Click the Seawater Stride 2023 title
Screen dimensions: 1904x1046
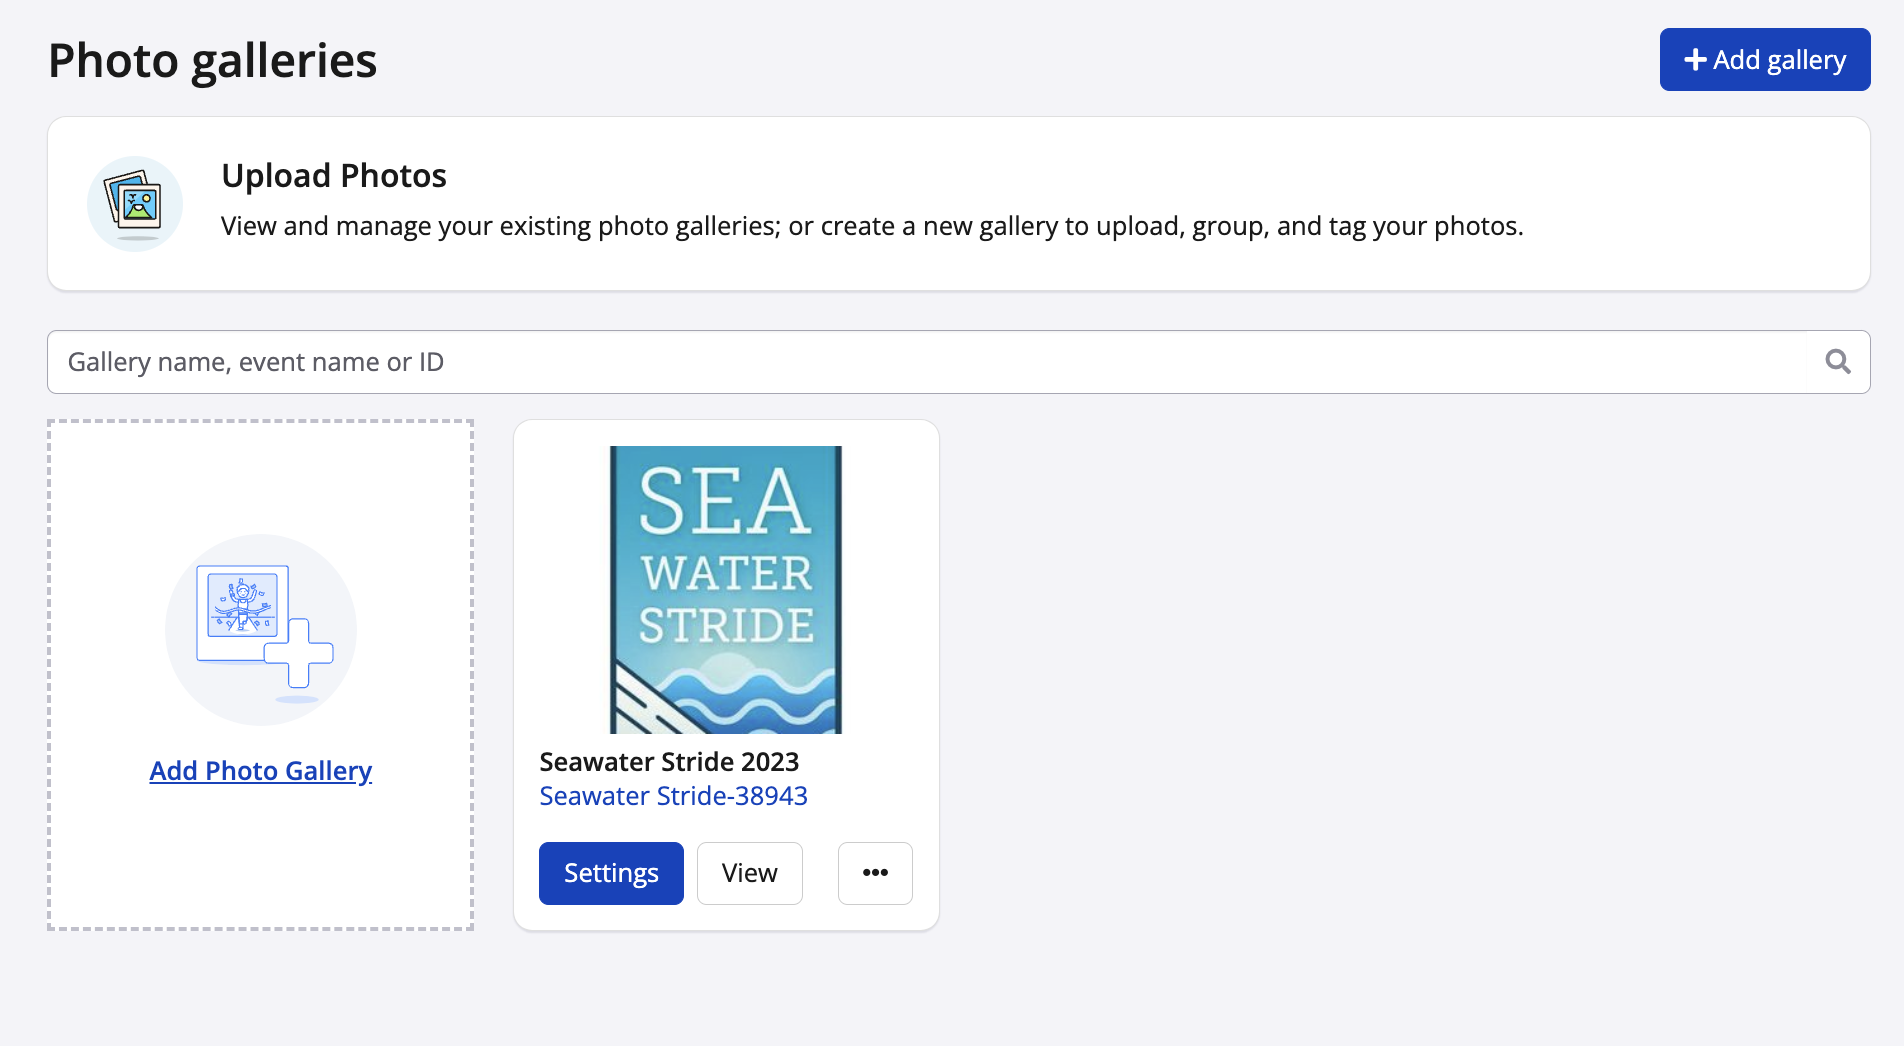click(x=669, y=762)
